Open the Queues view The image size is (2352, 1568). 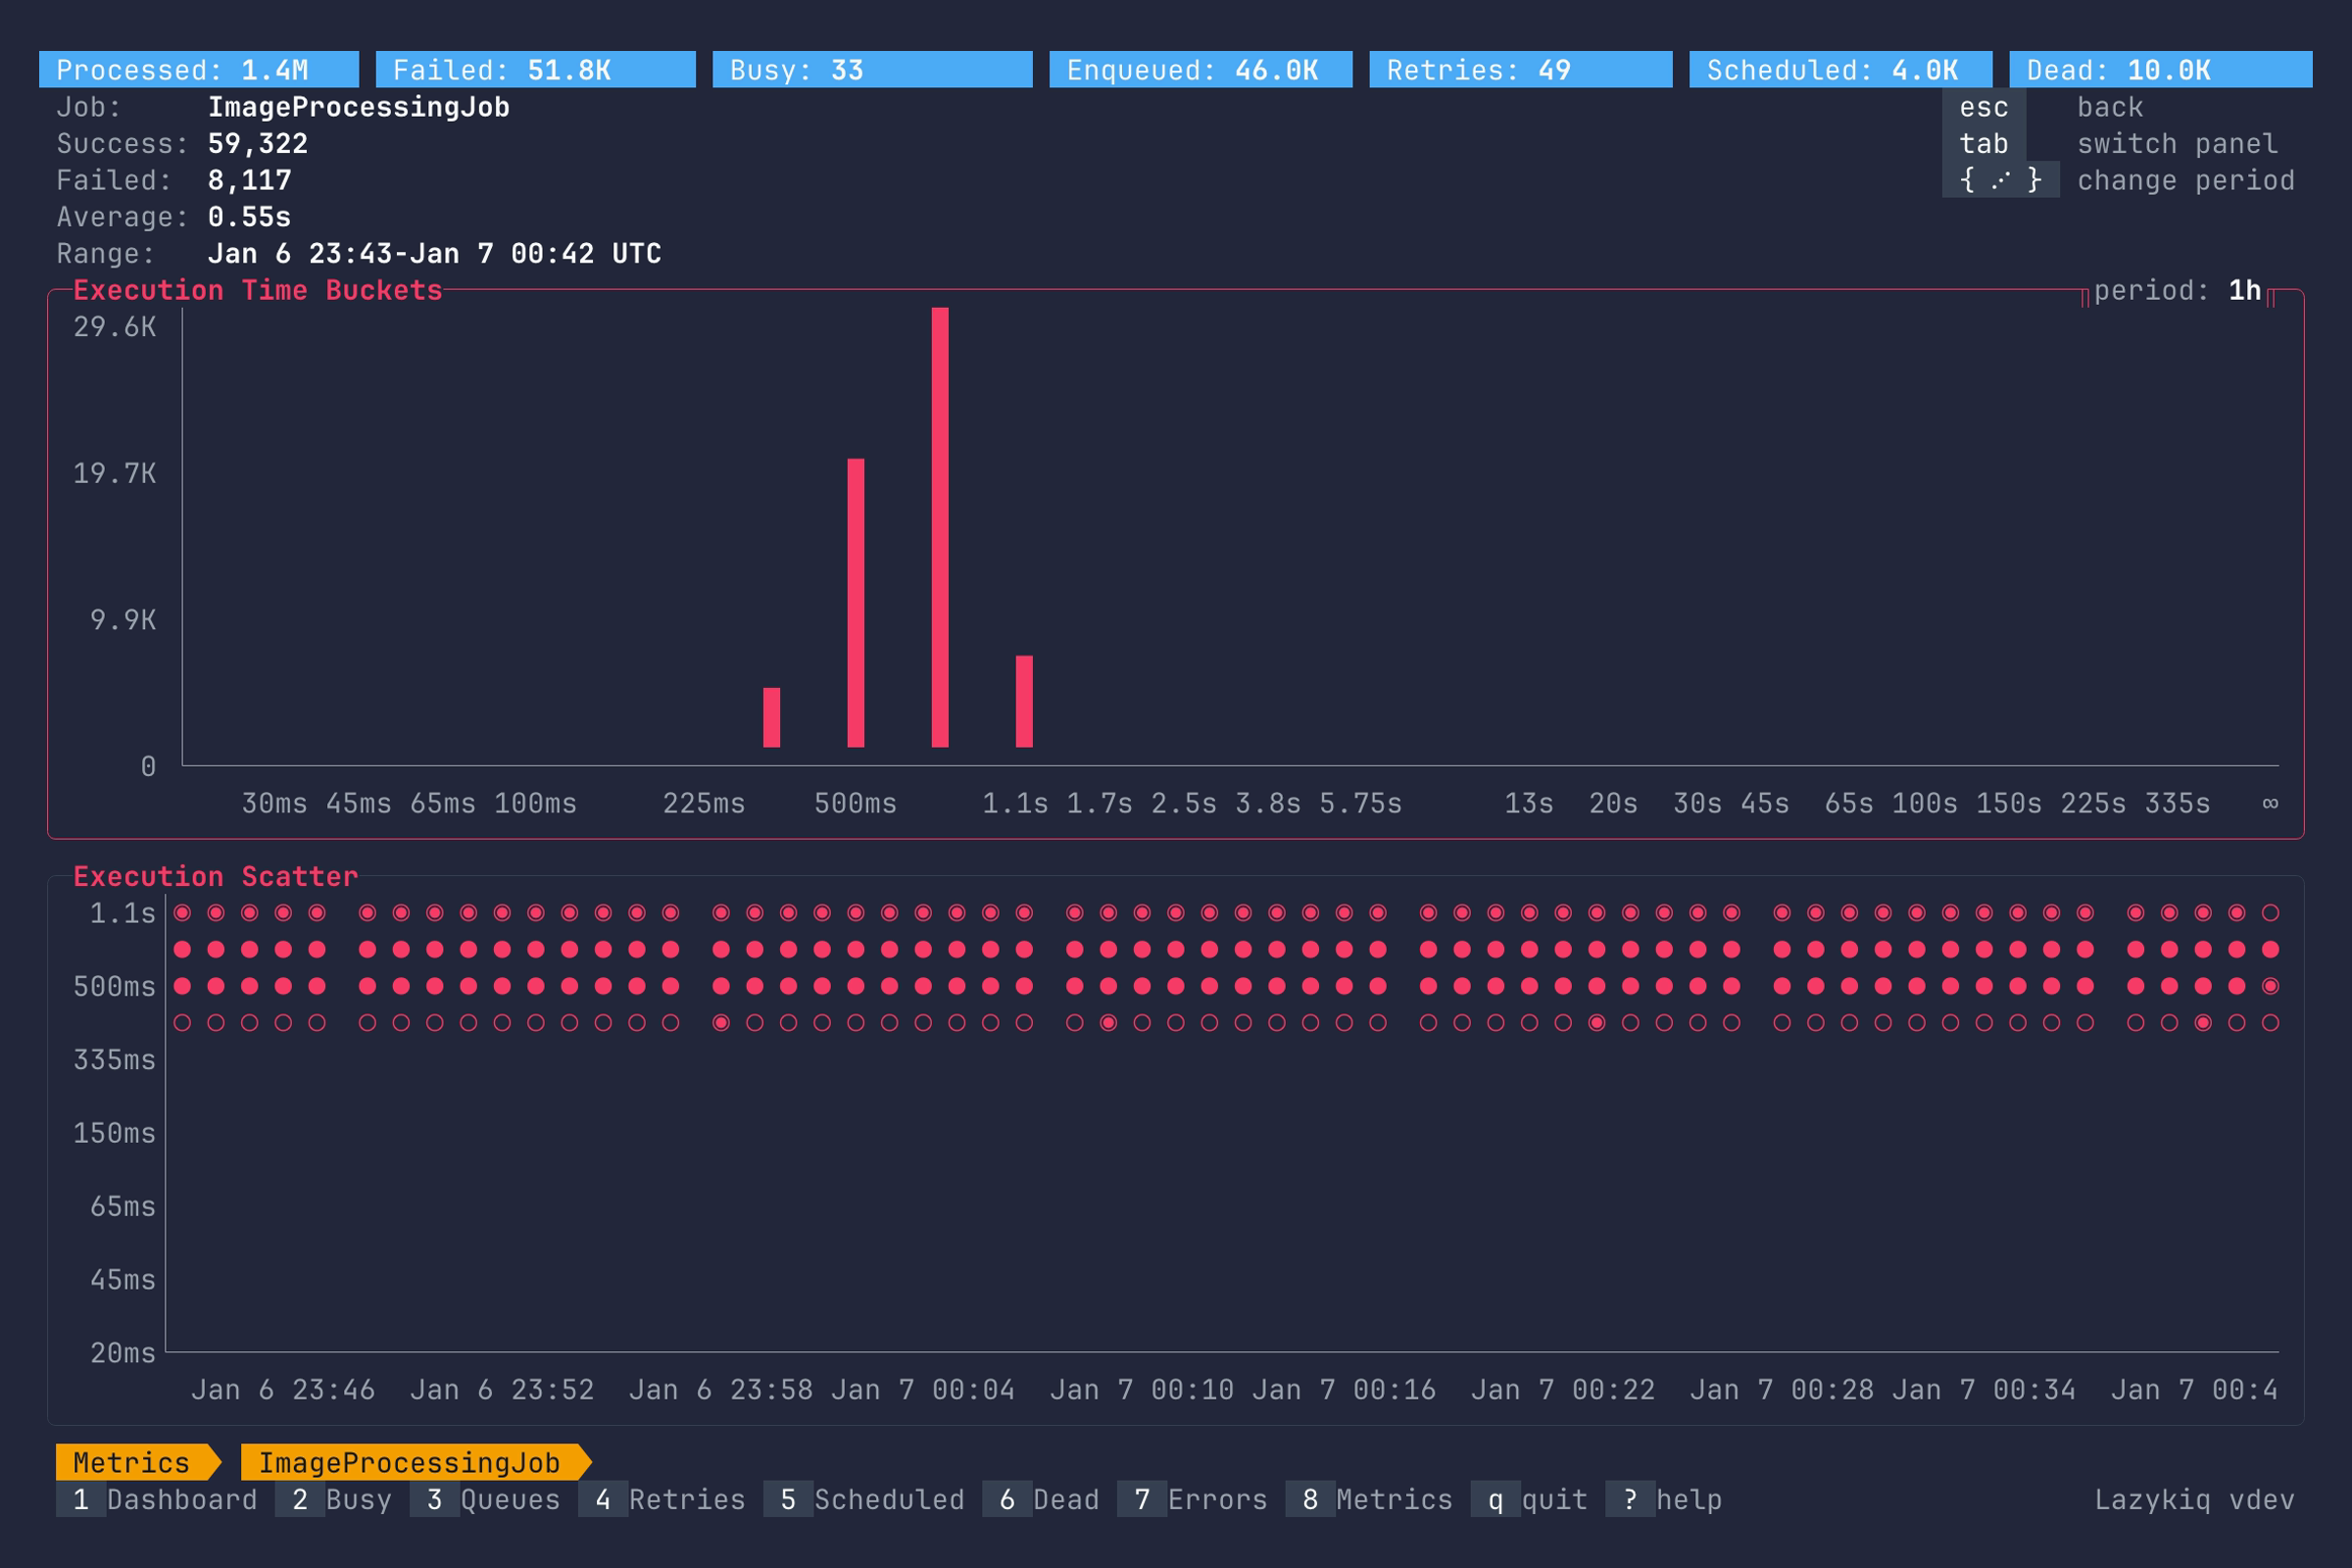[x=487, y=1499]
